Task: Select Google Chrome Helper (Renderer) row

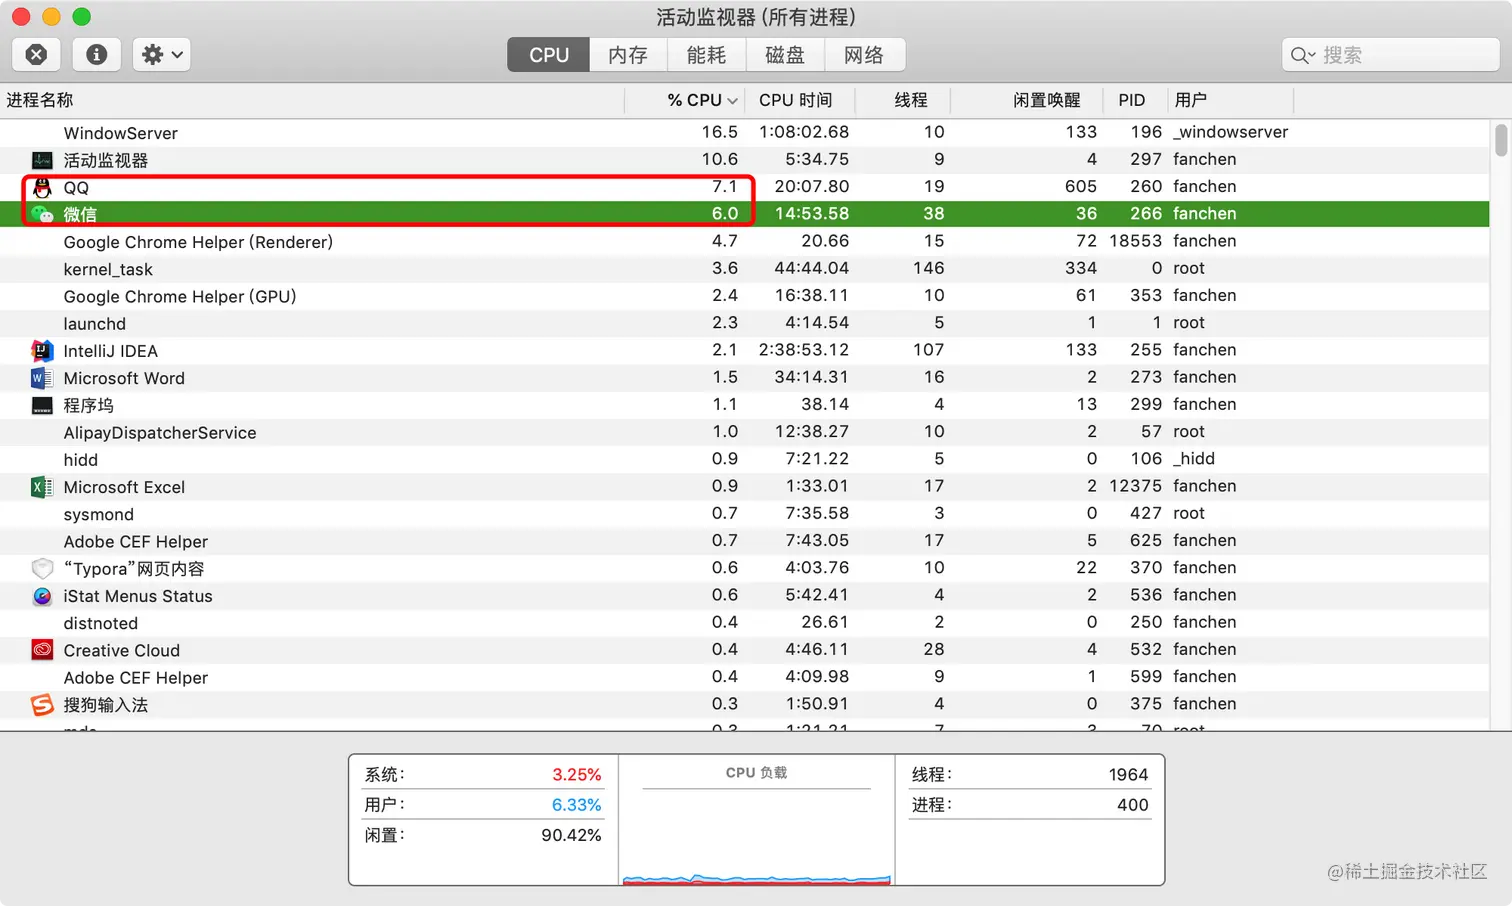Action: click(x=745, y=241)
